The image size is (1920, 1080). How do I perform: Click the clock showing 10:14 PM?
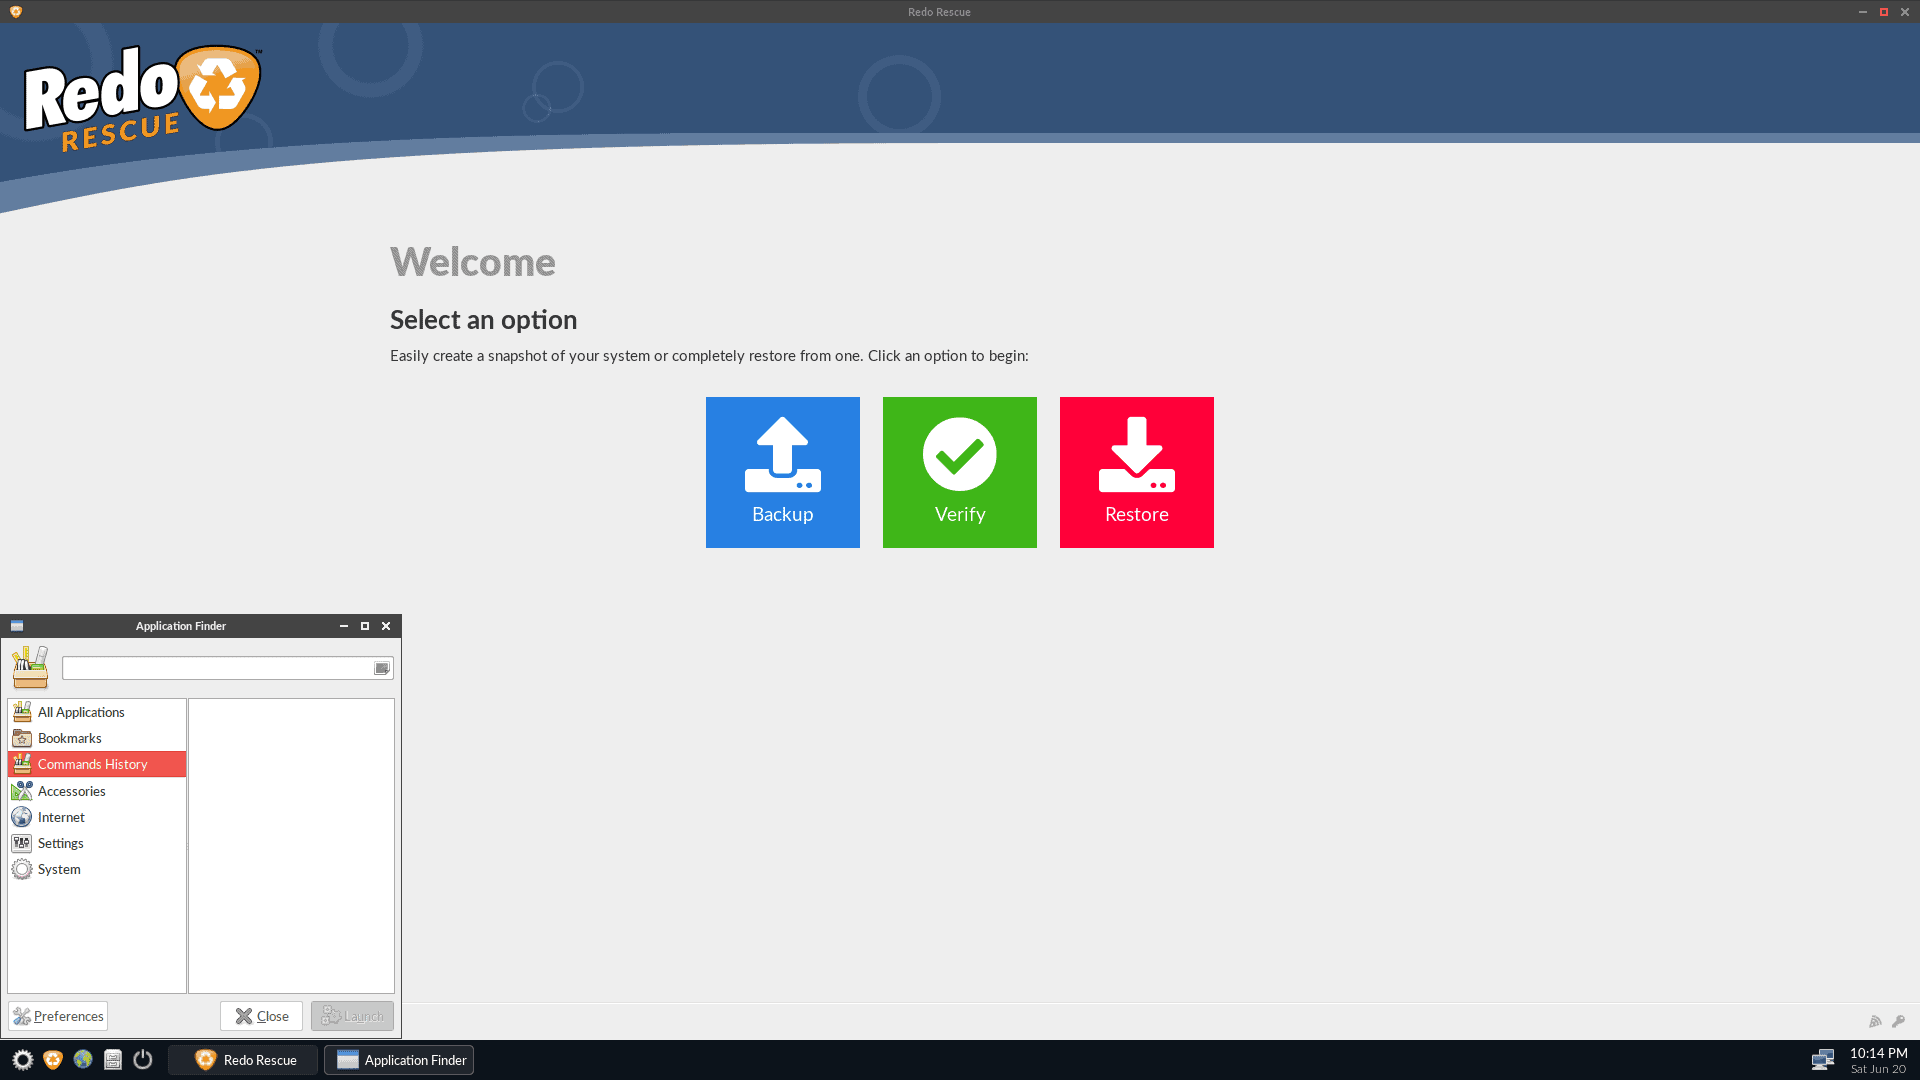(x=1878, y=1053)
